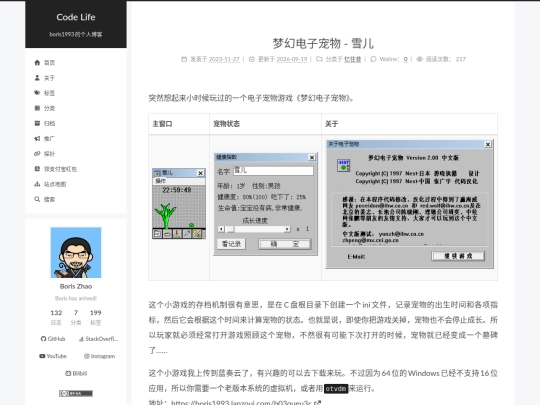Image resolution: width=540 pixels, height=405 pixels.
Task: Click the 阅读次数 217 view count
Action: 441,59
